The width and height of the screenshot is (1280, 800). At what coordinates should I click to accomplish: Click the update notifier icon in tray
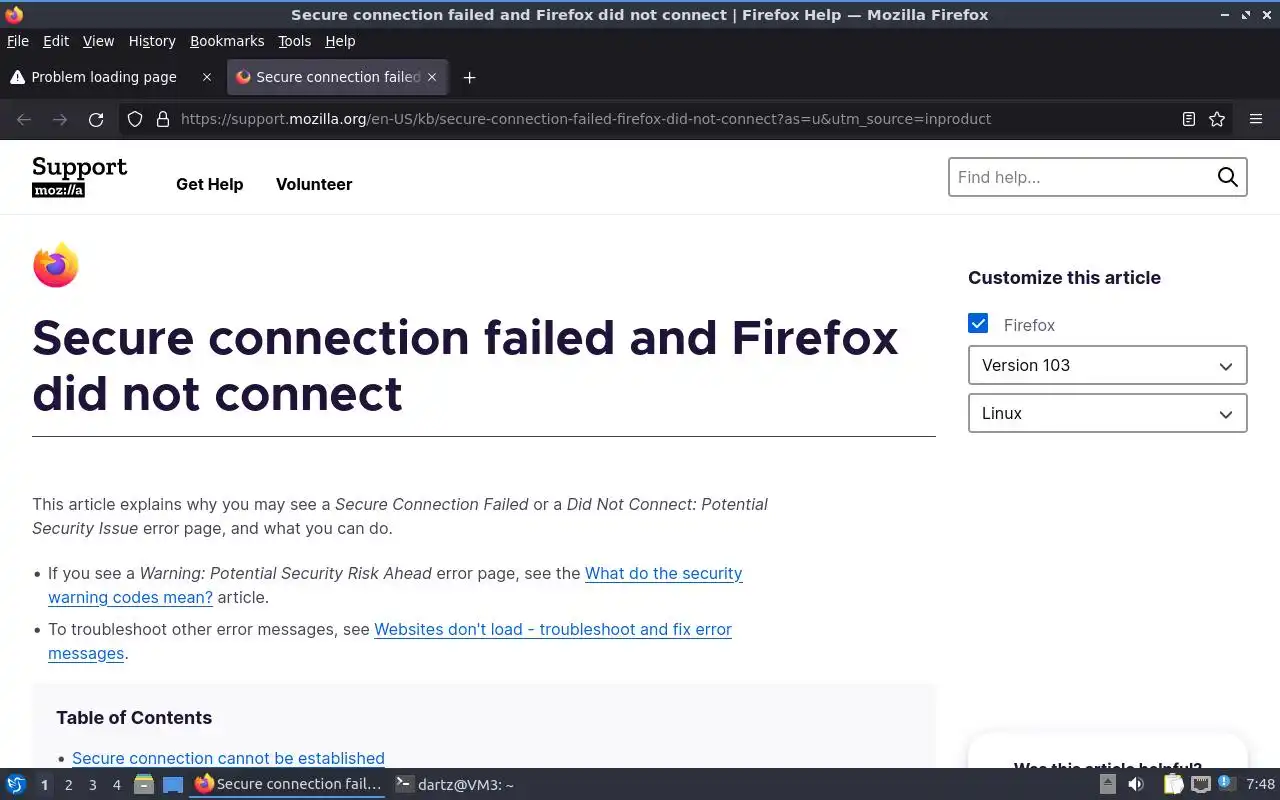pos(1226,783)
